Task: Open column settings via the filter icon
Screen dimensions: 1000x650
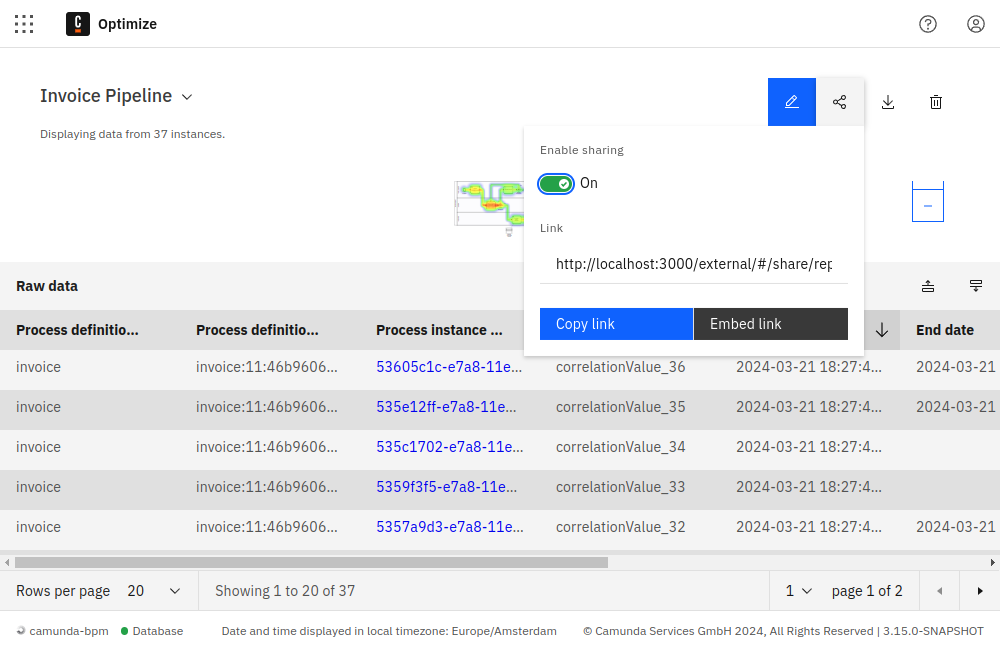Action: 975,285
